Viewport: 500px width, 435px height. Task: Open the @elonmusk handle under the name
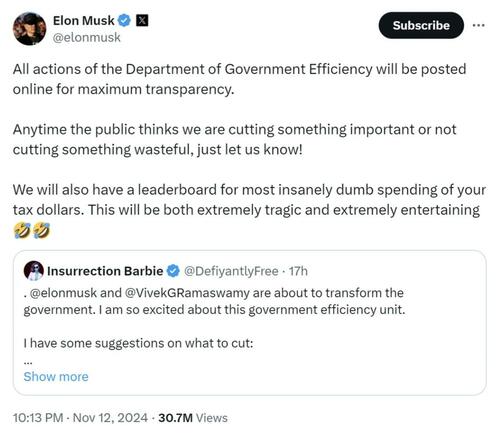(x=87, y=37)
